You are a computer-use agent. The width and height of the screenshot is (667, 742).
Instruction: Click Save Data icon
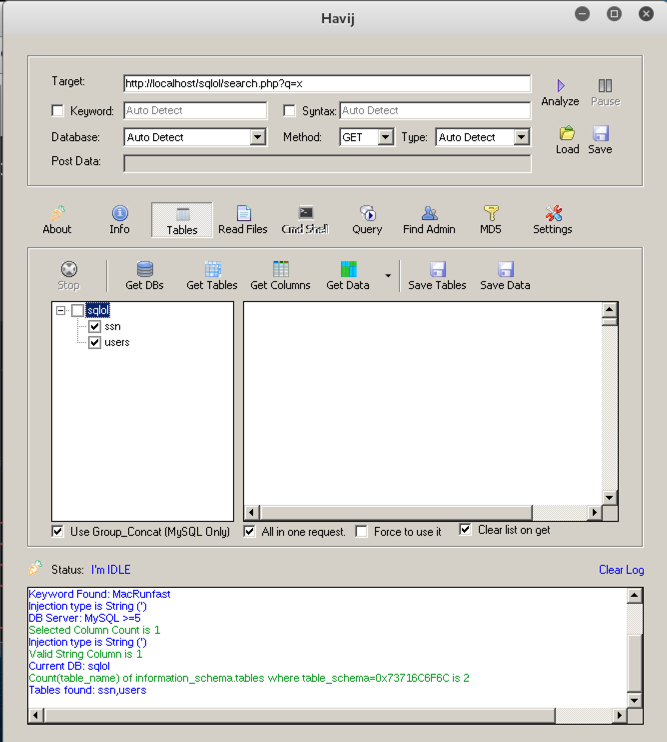click(x=506, y=269)
